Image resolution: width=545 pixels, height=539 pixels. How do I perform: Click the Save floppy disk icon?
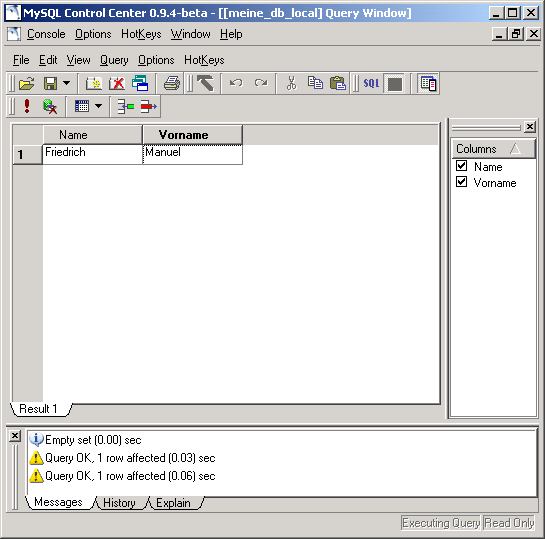coord(50,83)
